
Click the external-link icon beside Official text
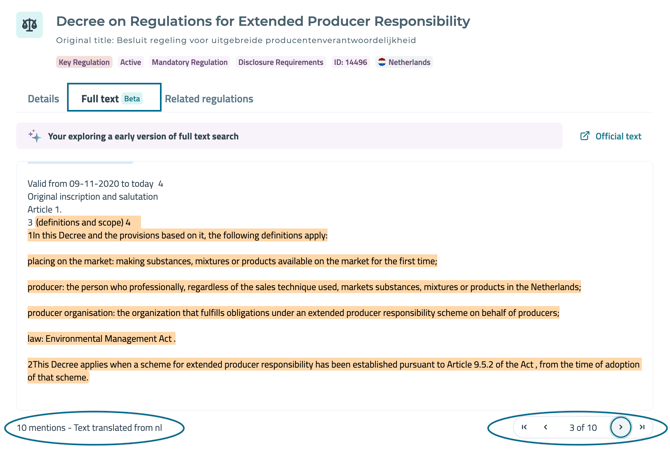point(585,136)
